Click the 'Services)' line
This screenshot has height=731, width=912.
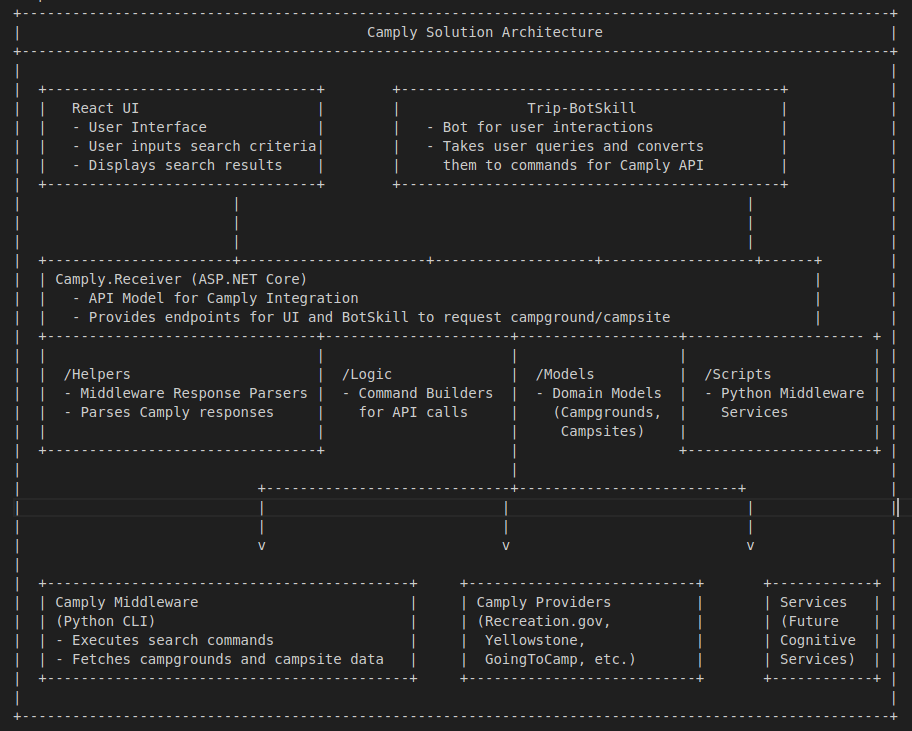point(818,659)
